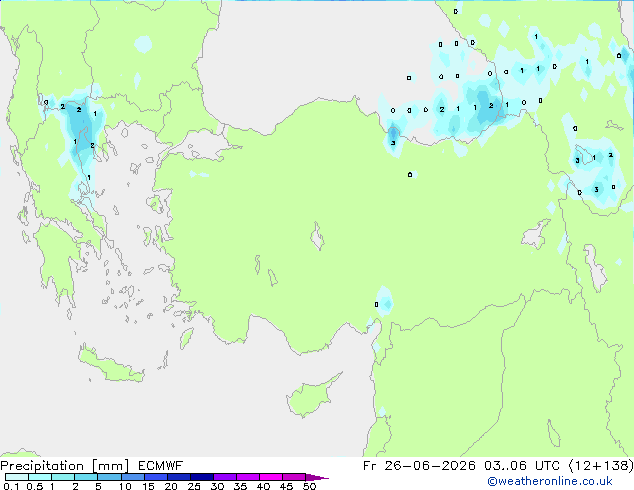Click the '0.1' legend scale value
Screen dimensions: 634x490
click(x=11, y=486)
